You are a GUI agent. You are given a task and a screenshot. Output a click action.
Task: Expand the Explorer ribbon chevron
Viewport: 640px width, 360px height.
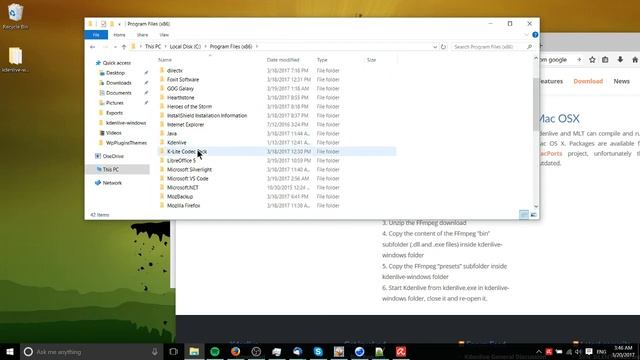(x=526, y=35)
